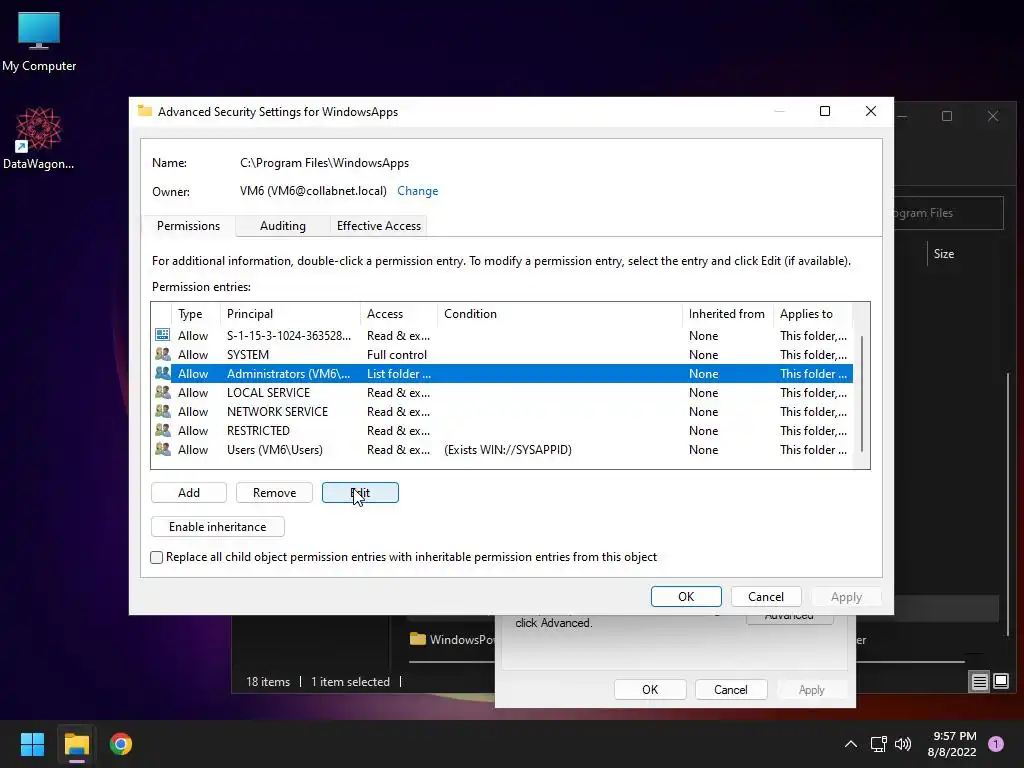
Task: Sort entries by Inherited from column header
Action: point(728,313)
